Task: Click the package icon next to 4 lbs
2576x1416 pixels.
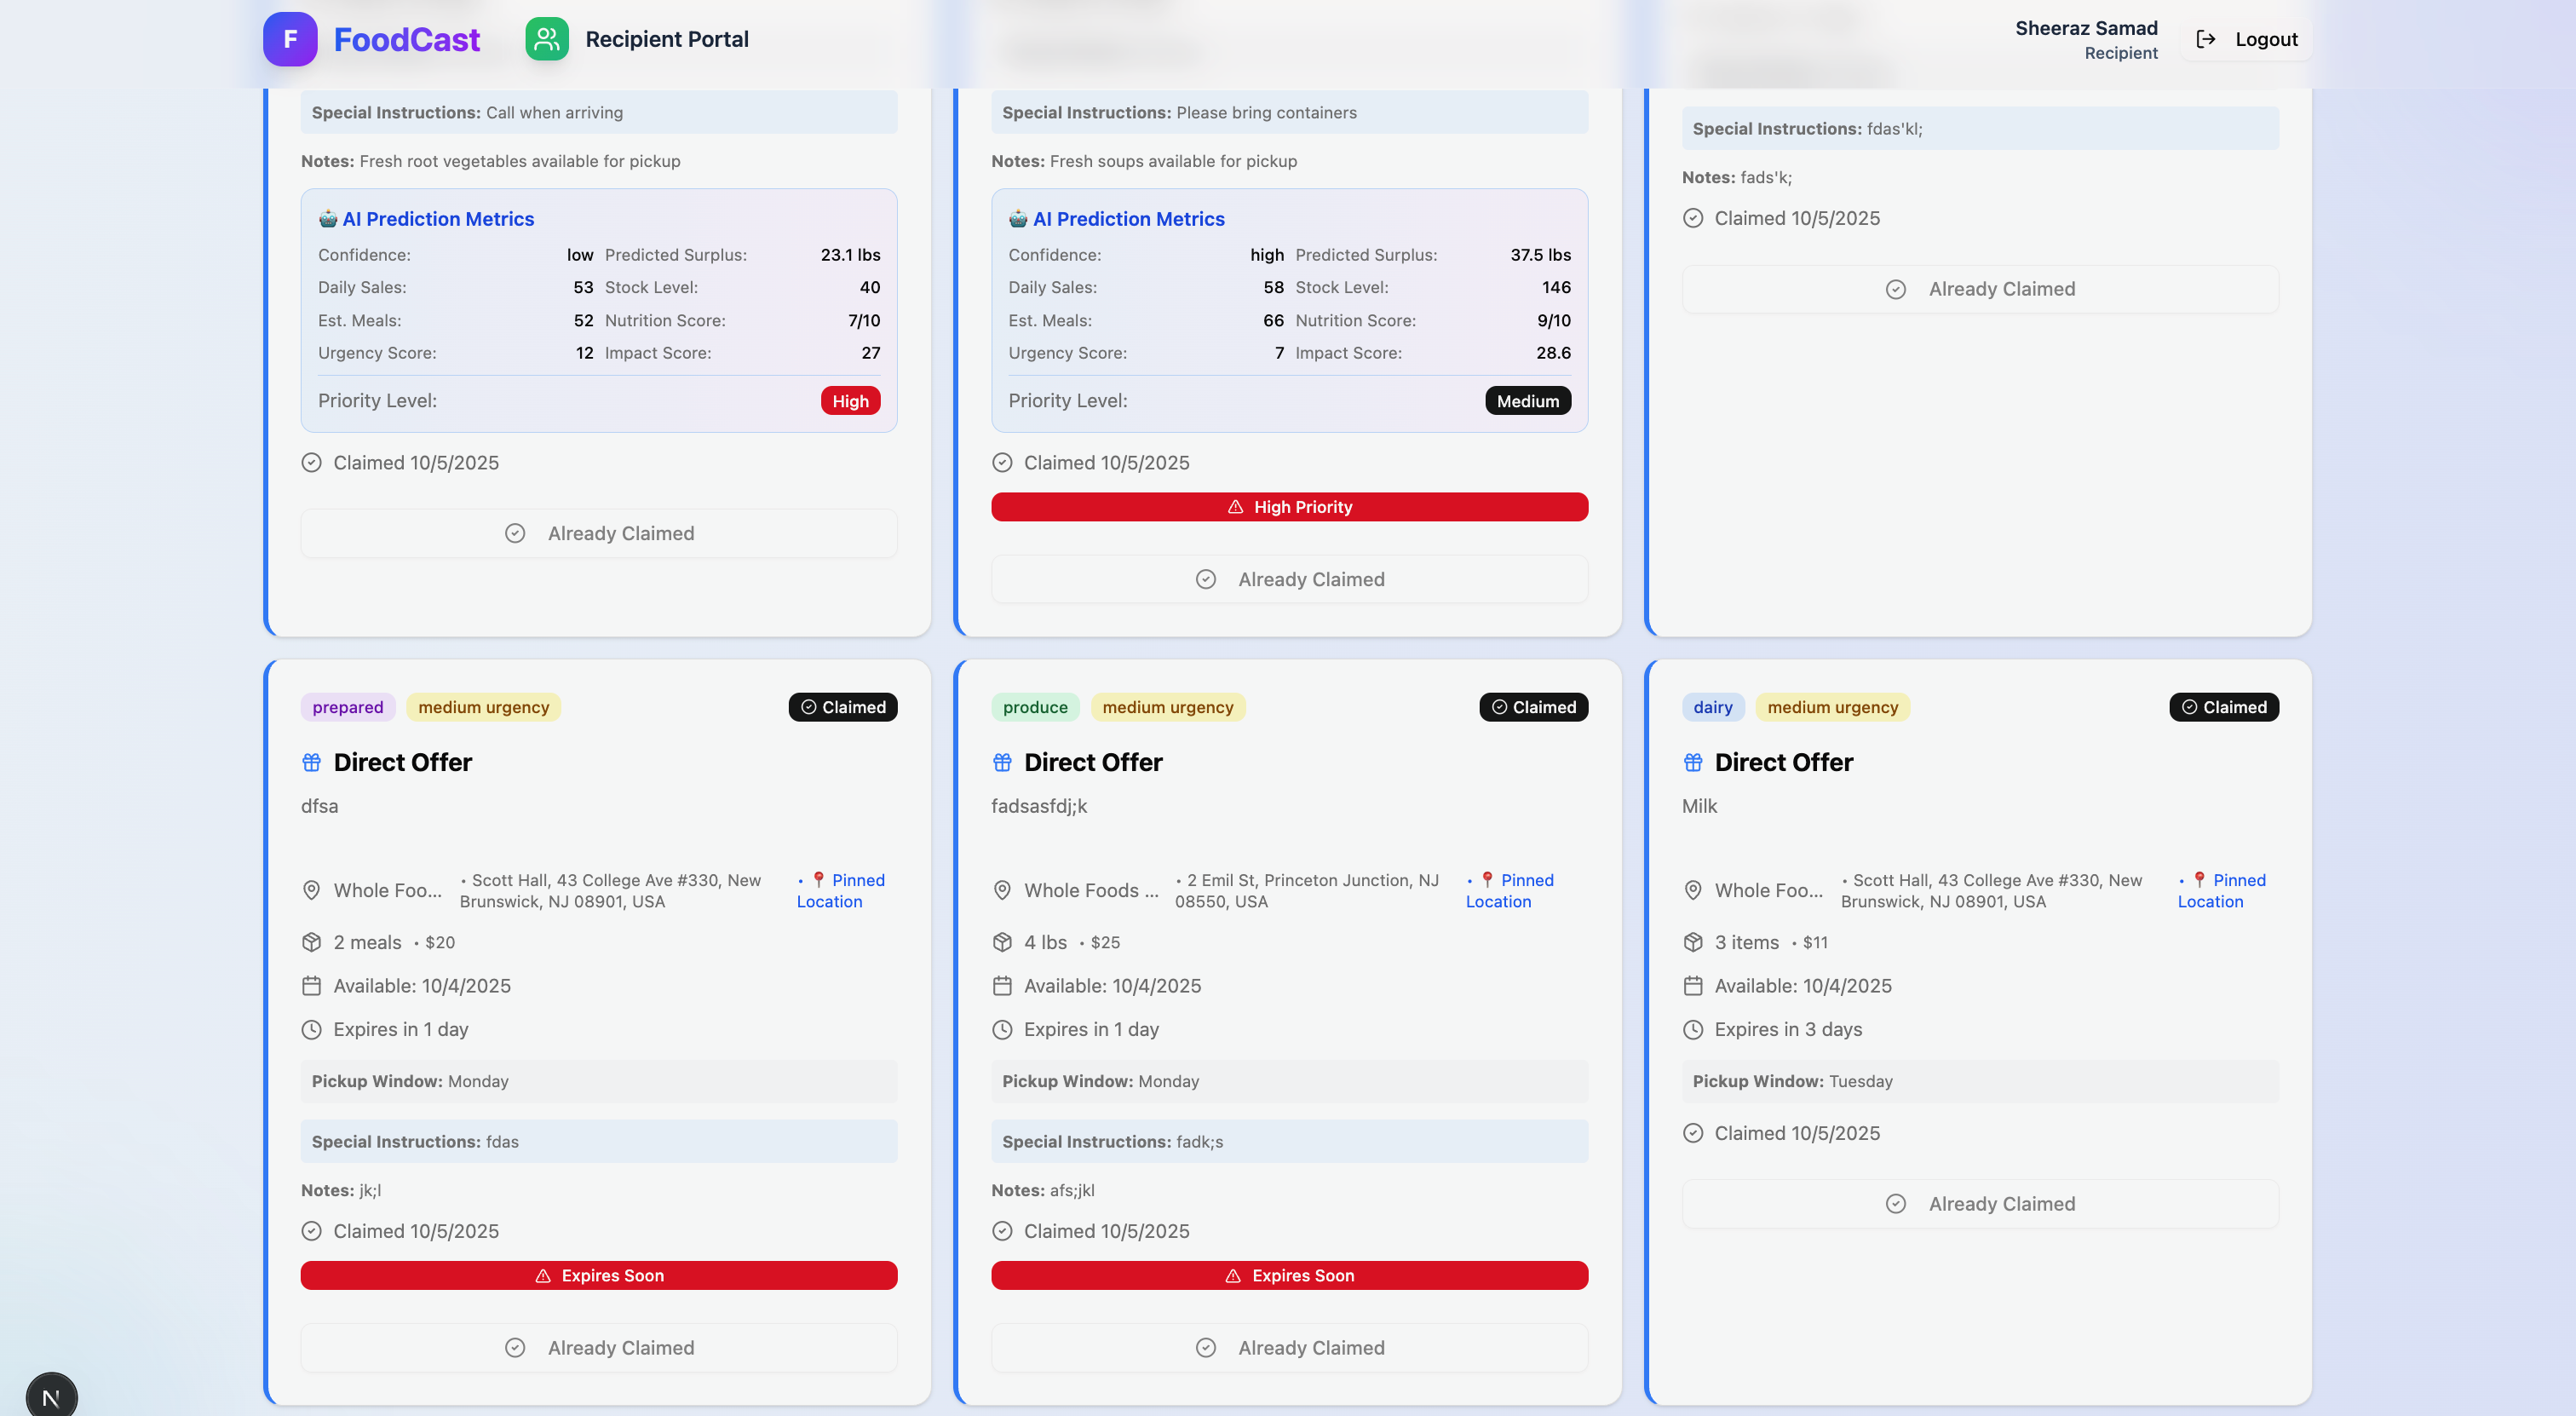Action: point(1002,942)
